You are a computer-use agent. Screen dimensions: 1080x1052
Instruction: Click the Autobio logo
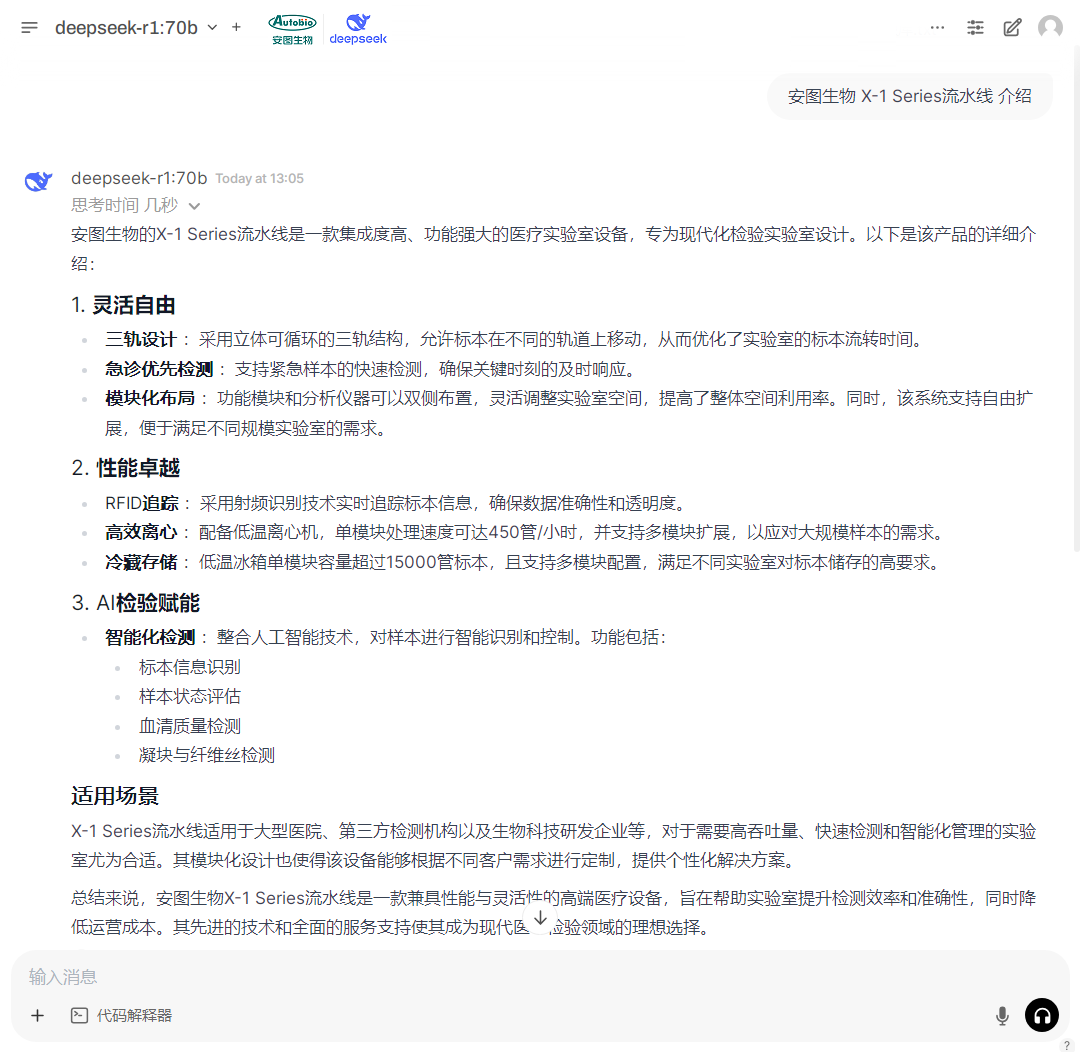coord(293,30)
